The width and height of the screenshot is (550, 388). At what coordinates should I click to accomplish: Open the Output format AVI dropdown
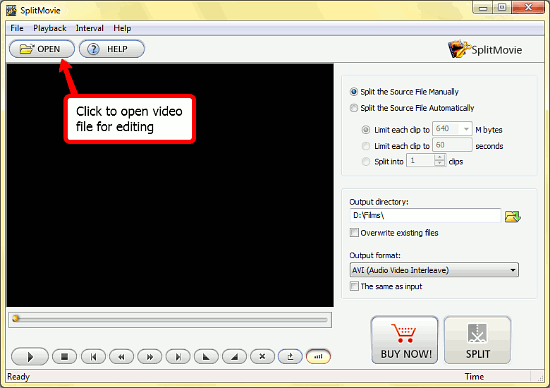[434, 270]
